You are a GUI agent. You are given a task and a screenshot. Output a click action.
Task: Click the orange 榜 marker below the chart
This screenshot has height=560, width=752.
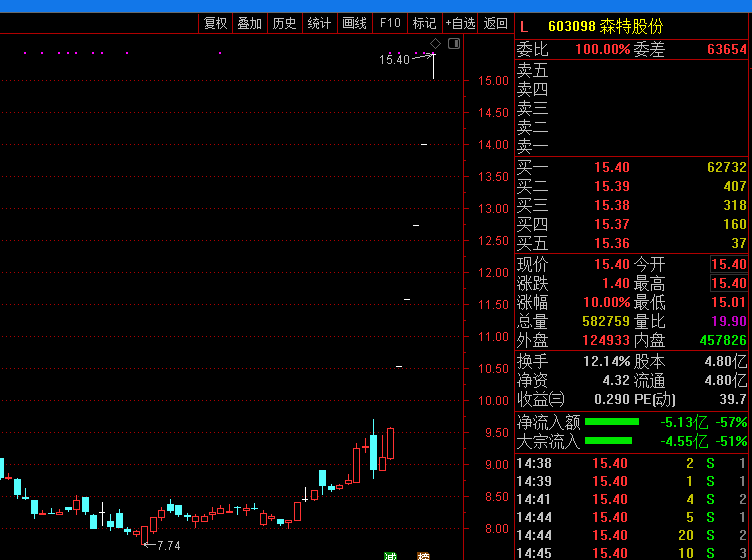pyautogui.click(x=423, y=556)
